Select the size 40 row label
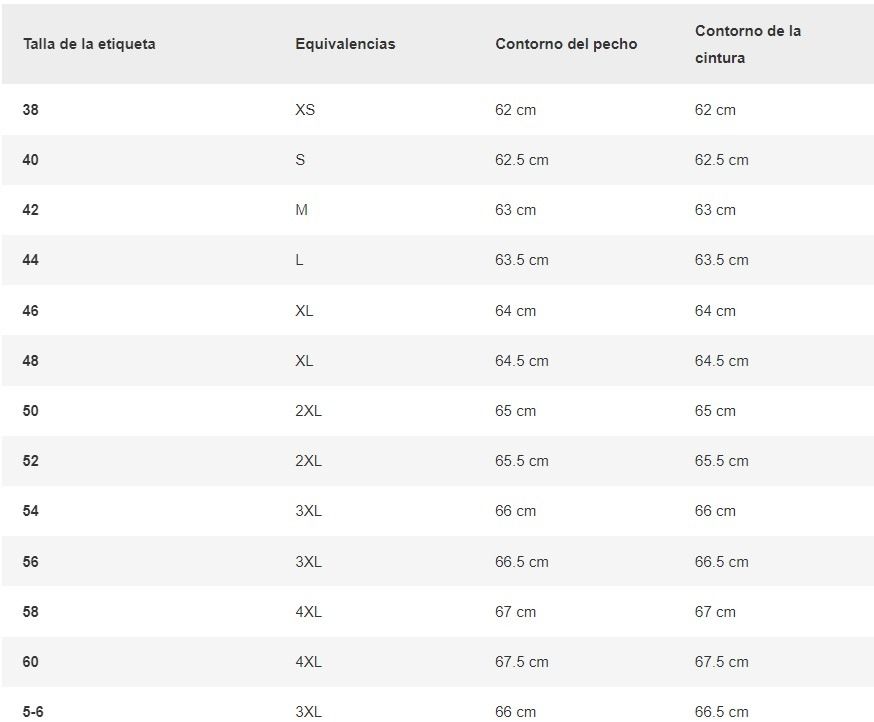 click(31, 160)
